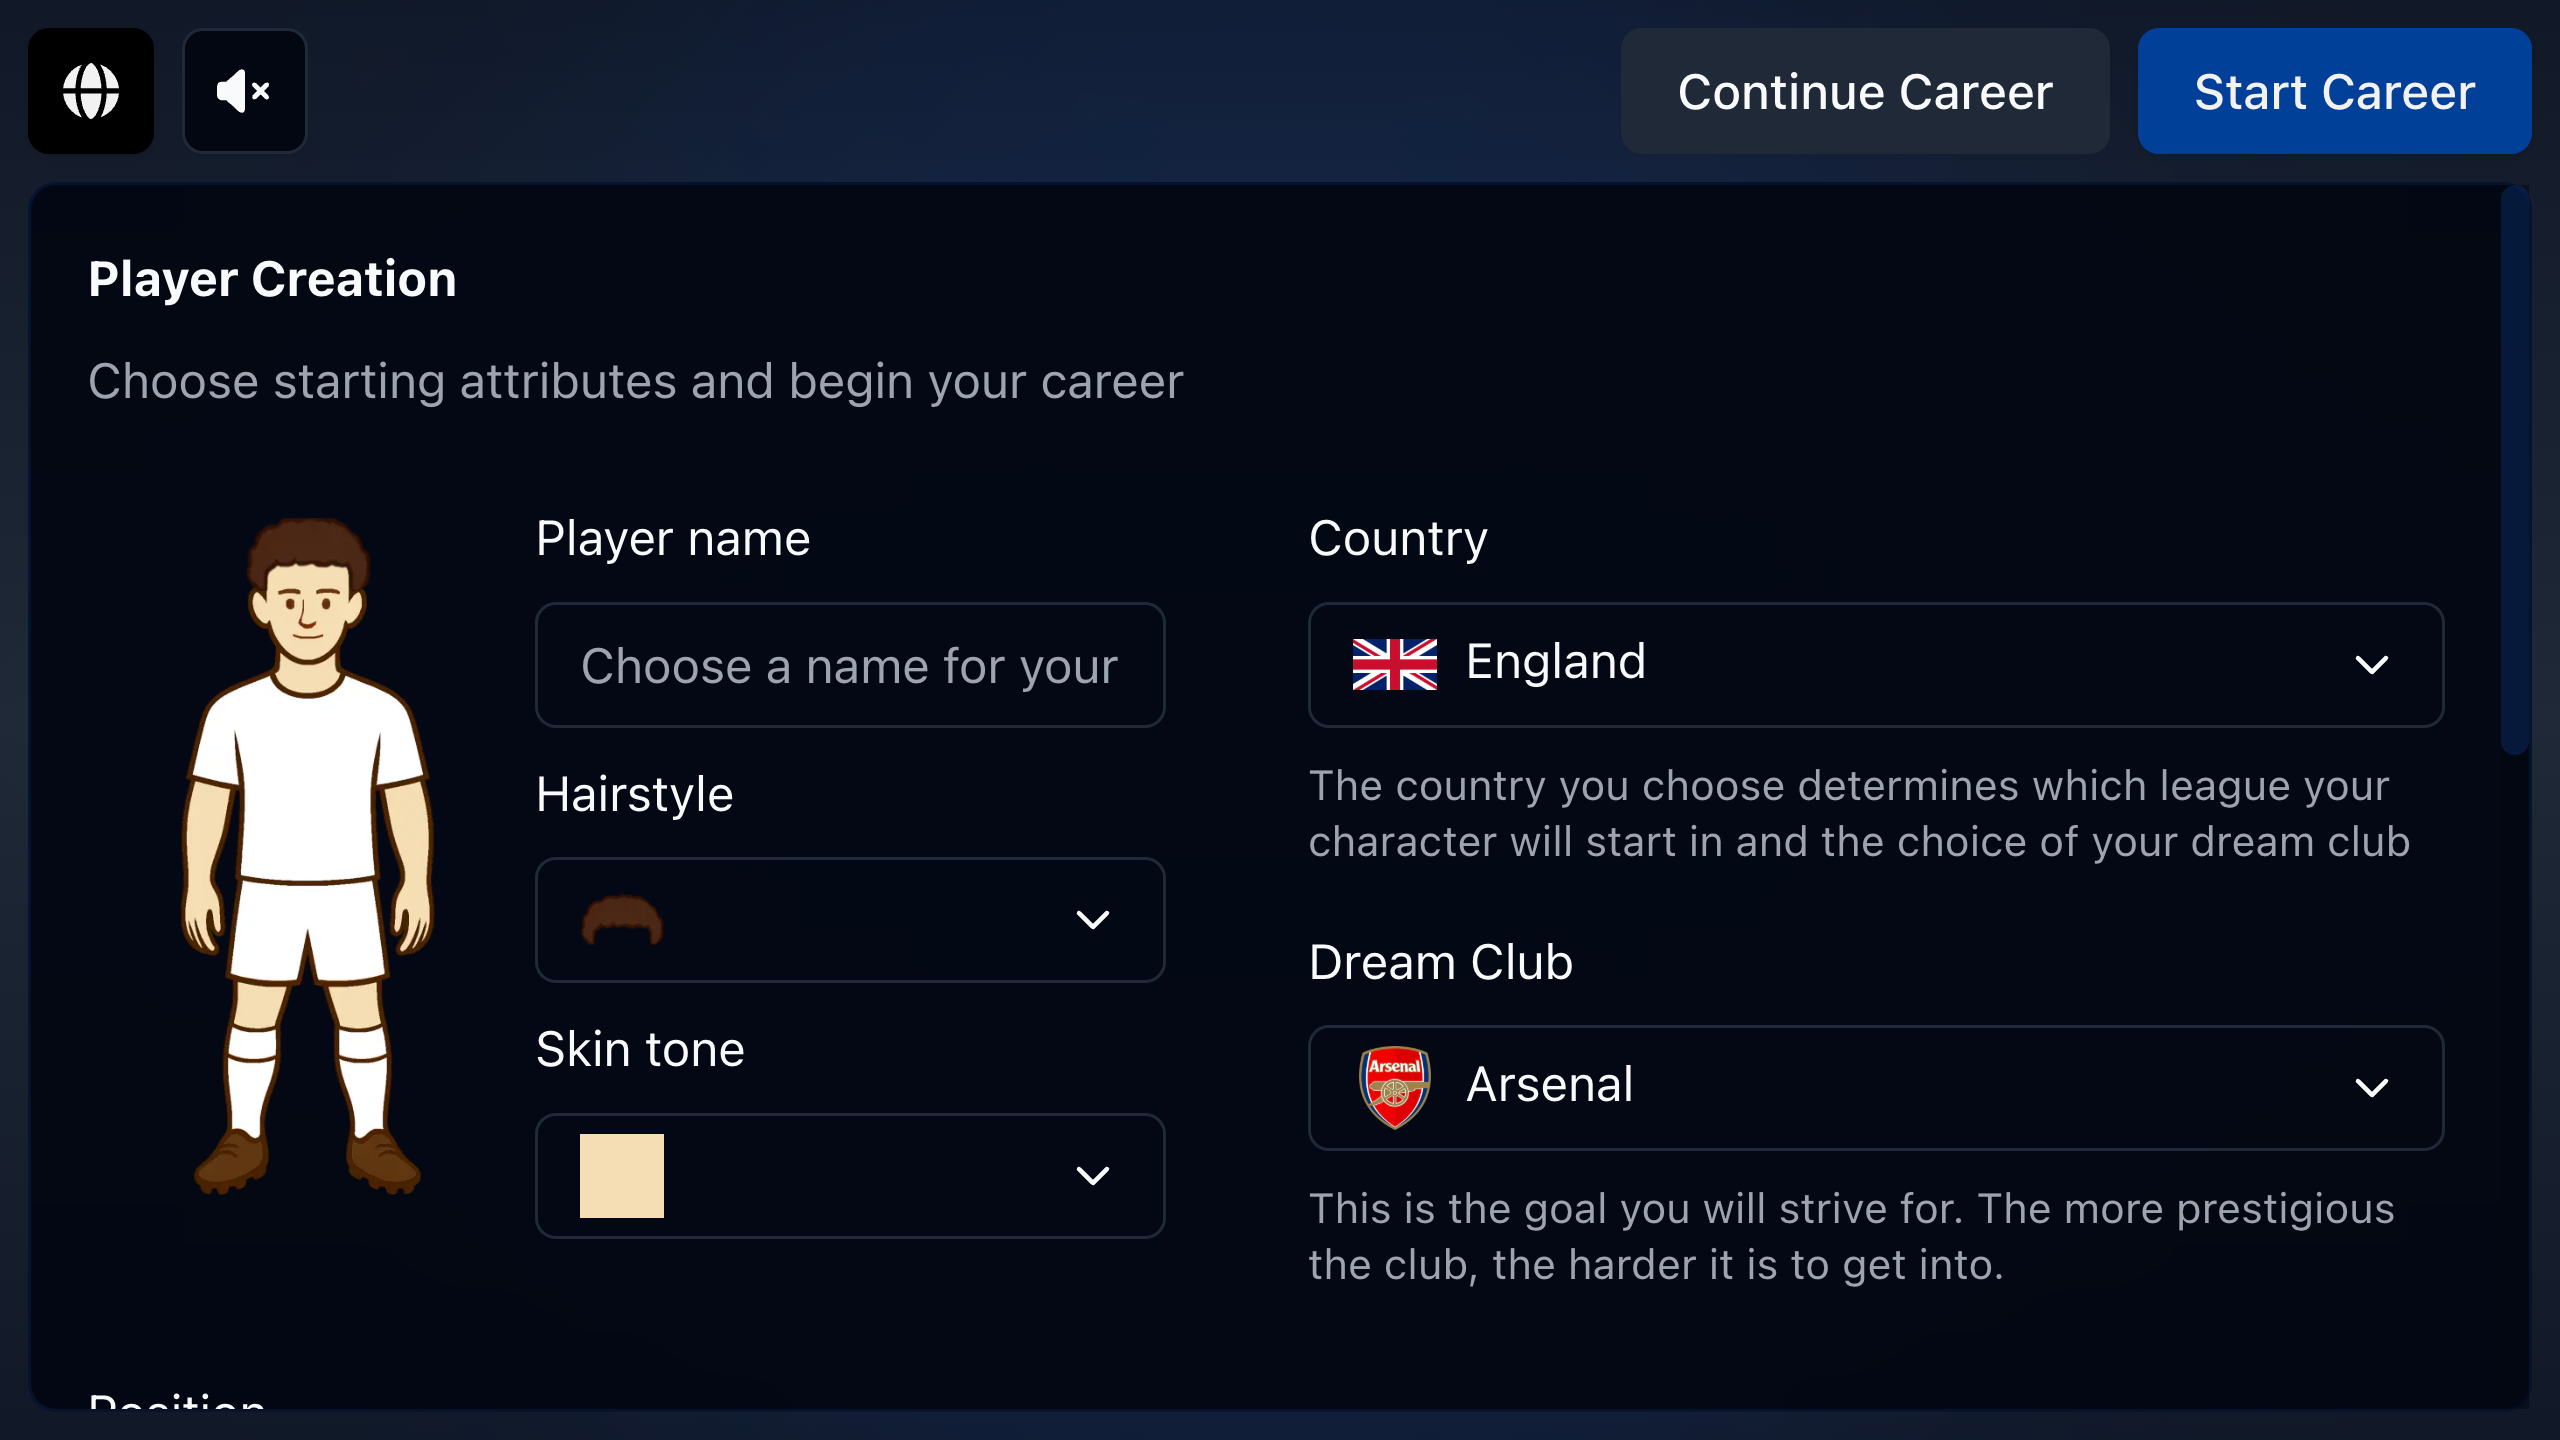
Task: Click the globe language icon
Action: (x=91, y=91)
